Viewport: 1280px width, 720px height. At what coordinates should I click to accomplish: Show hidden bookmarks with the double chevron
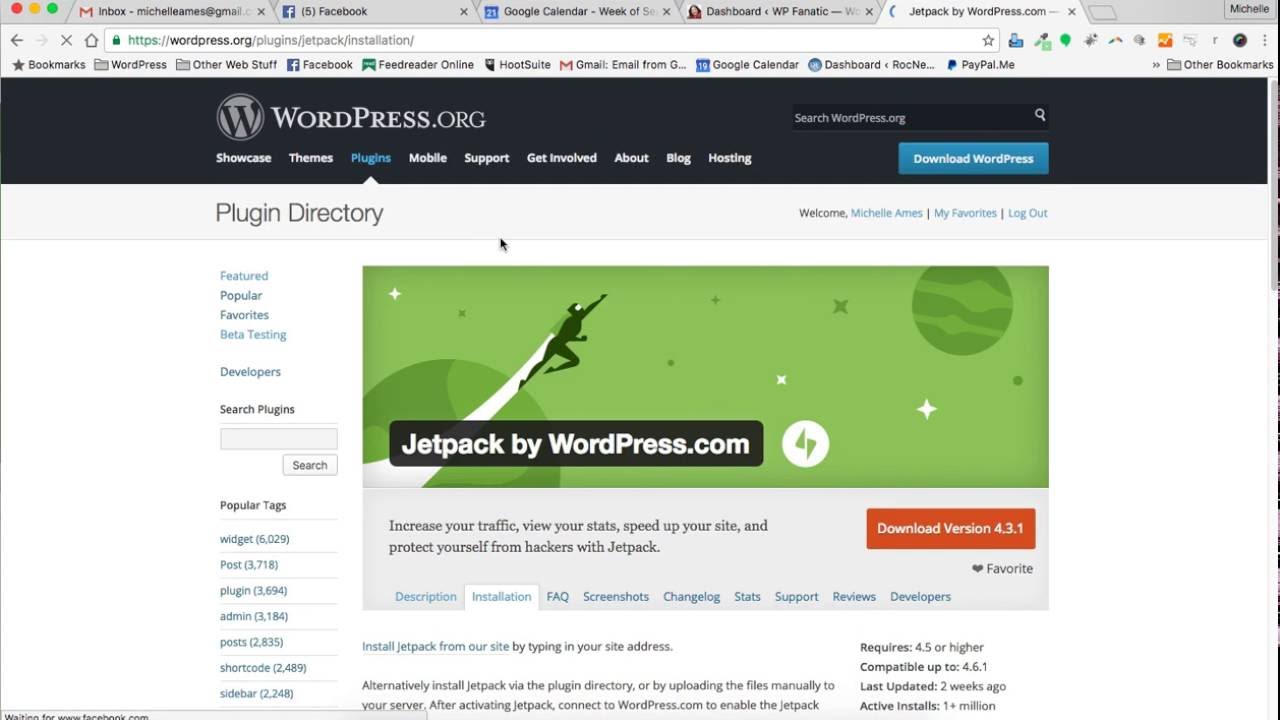point(1156,65)
